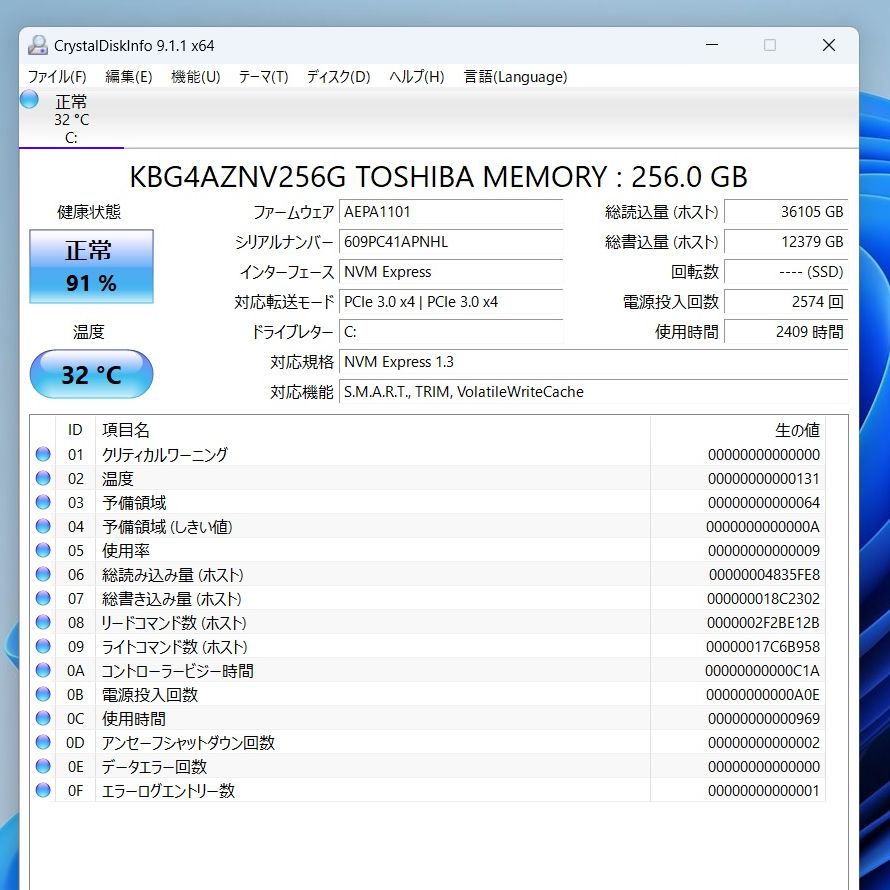The image size is (890, 890).
Task: Select the 使用率 attribute name
Action: coord(125,551)
